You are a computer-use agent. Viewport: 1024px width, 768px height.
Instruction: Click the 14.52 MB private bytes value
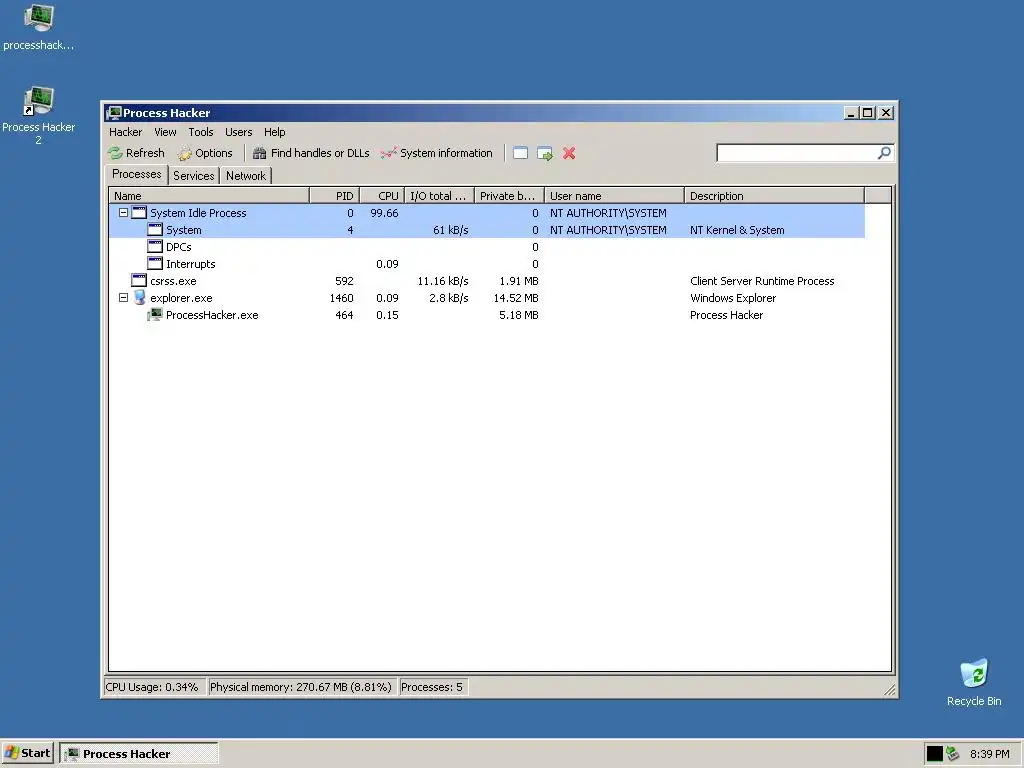point(516,298)
